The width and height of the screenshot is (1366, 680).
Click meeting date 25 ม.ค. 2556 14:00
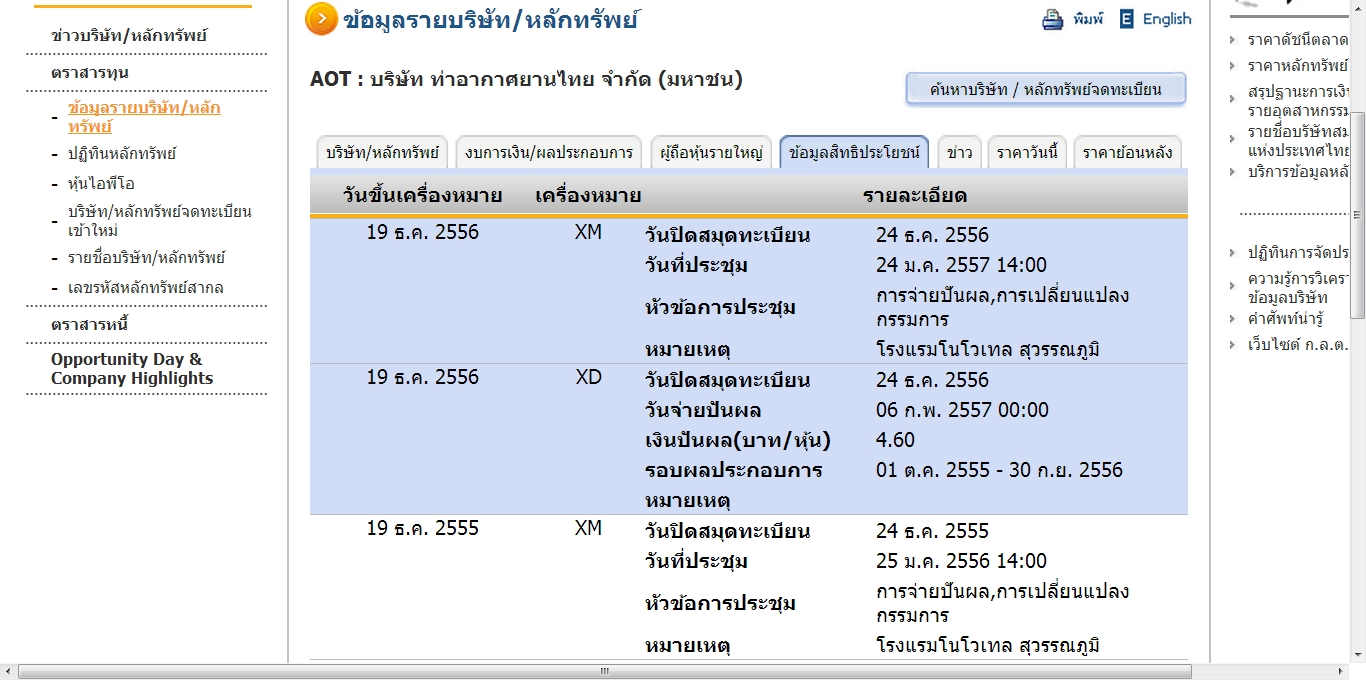coord(961,562)
